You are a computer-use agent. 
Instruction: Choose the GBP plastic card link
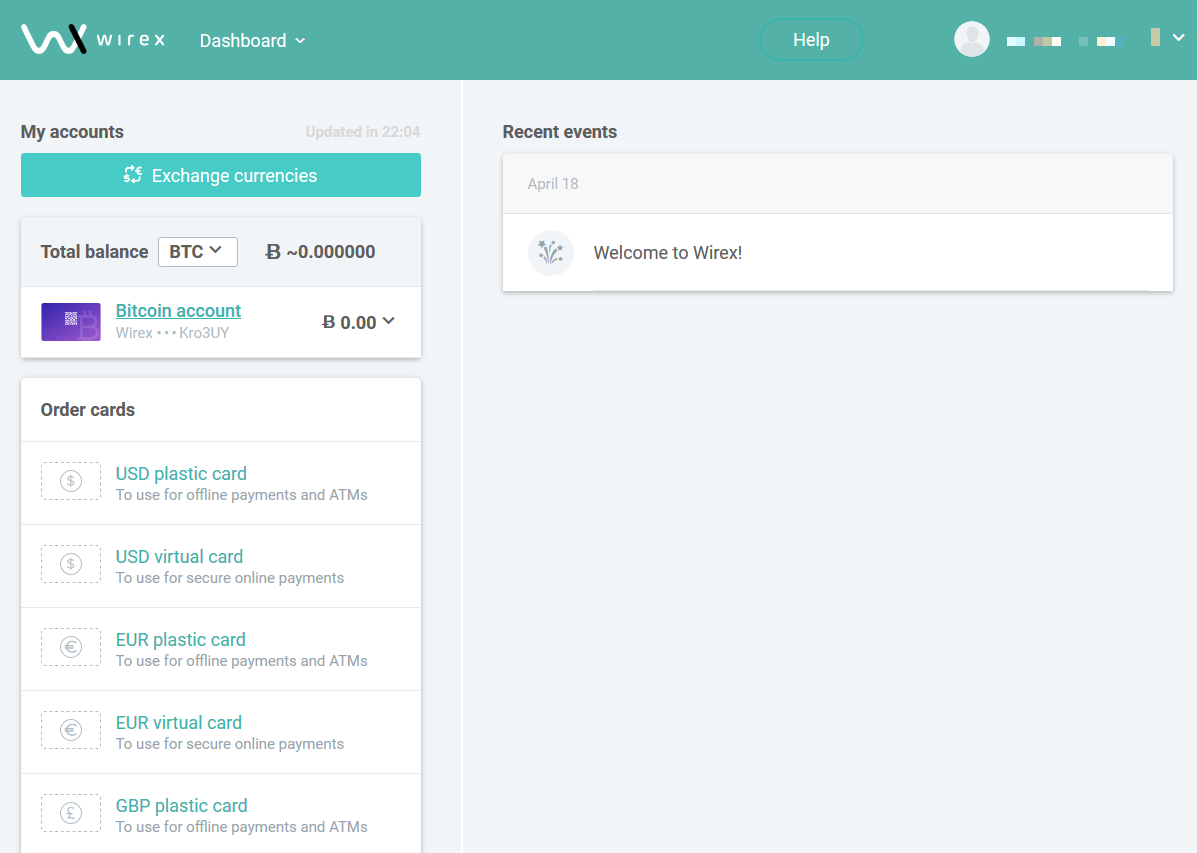[x=181, y=806]
